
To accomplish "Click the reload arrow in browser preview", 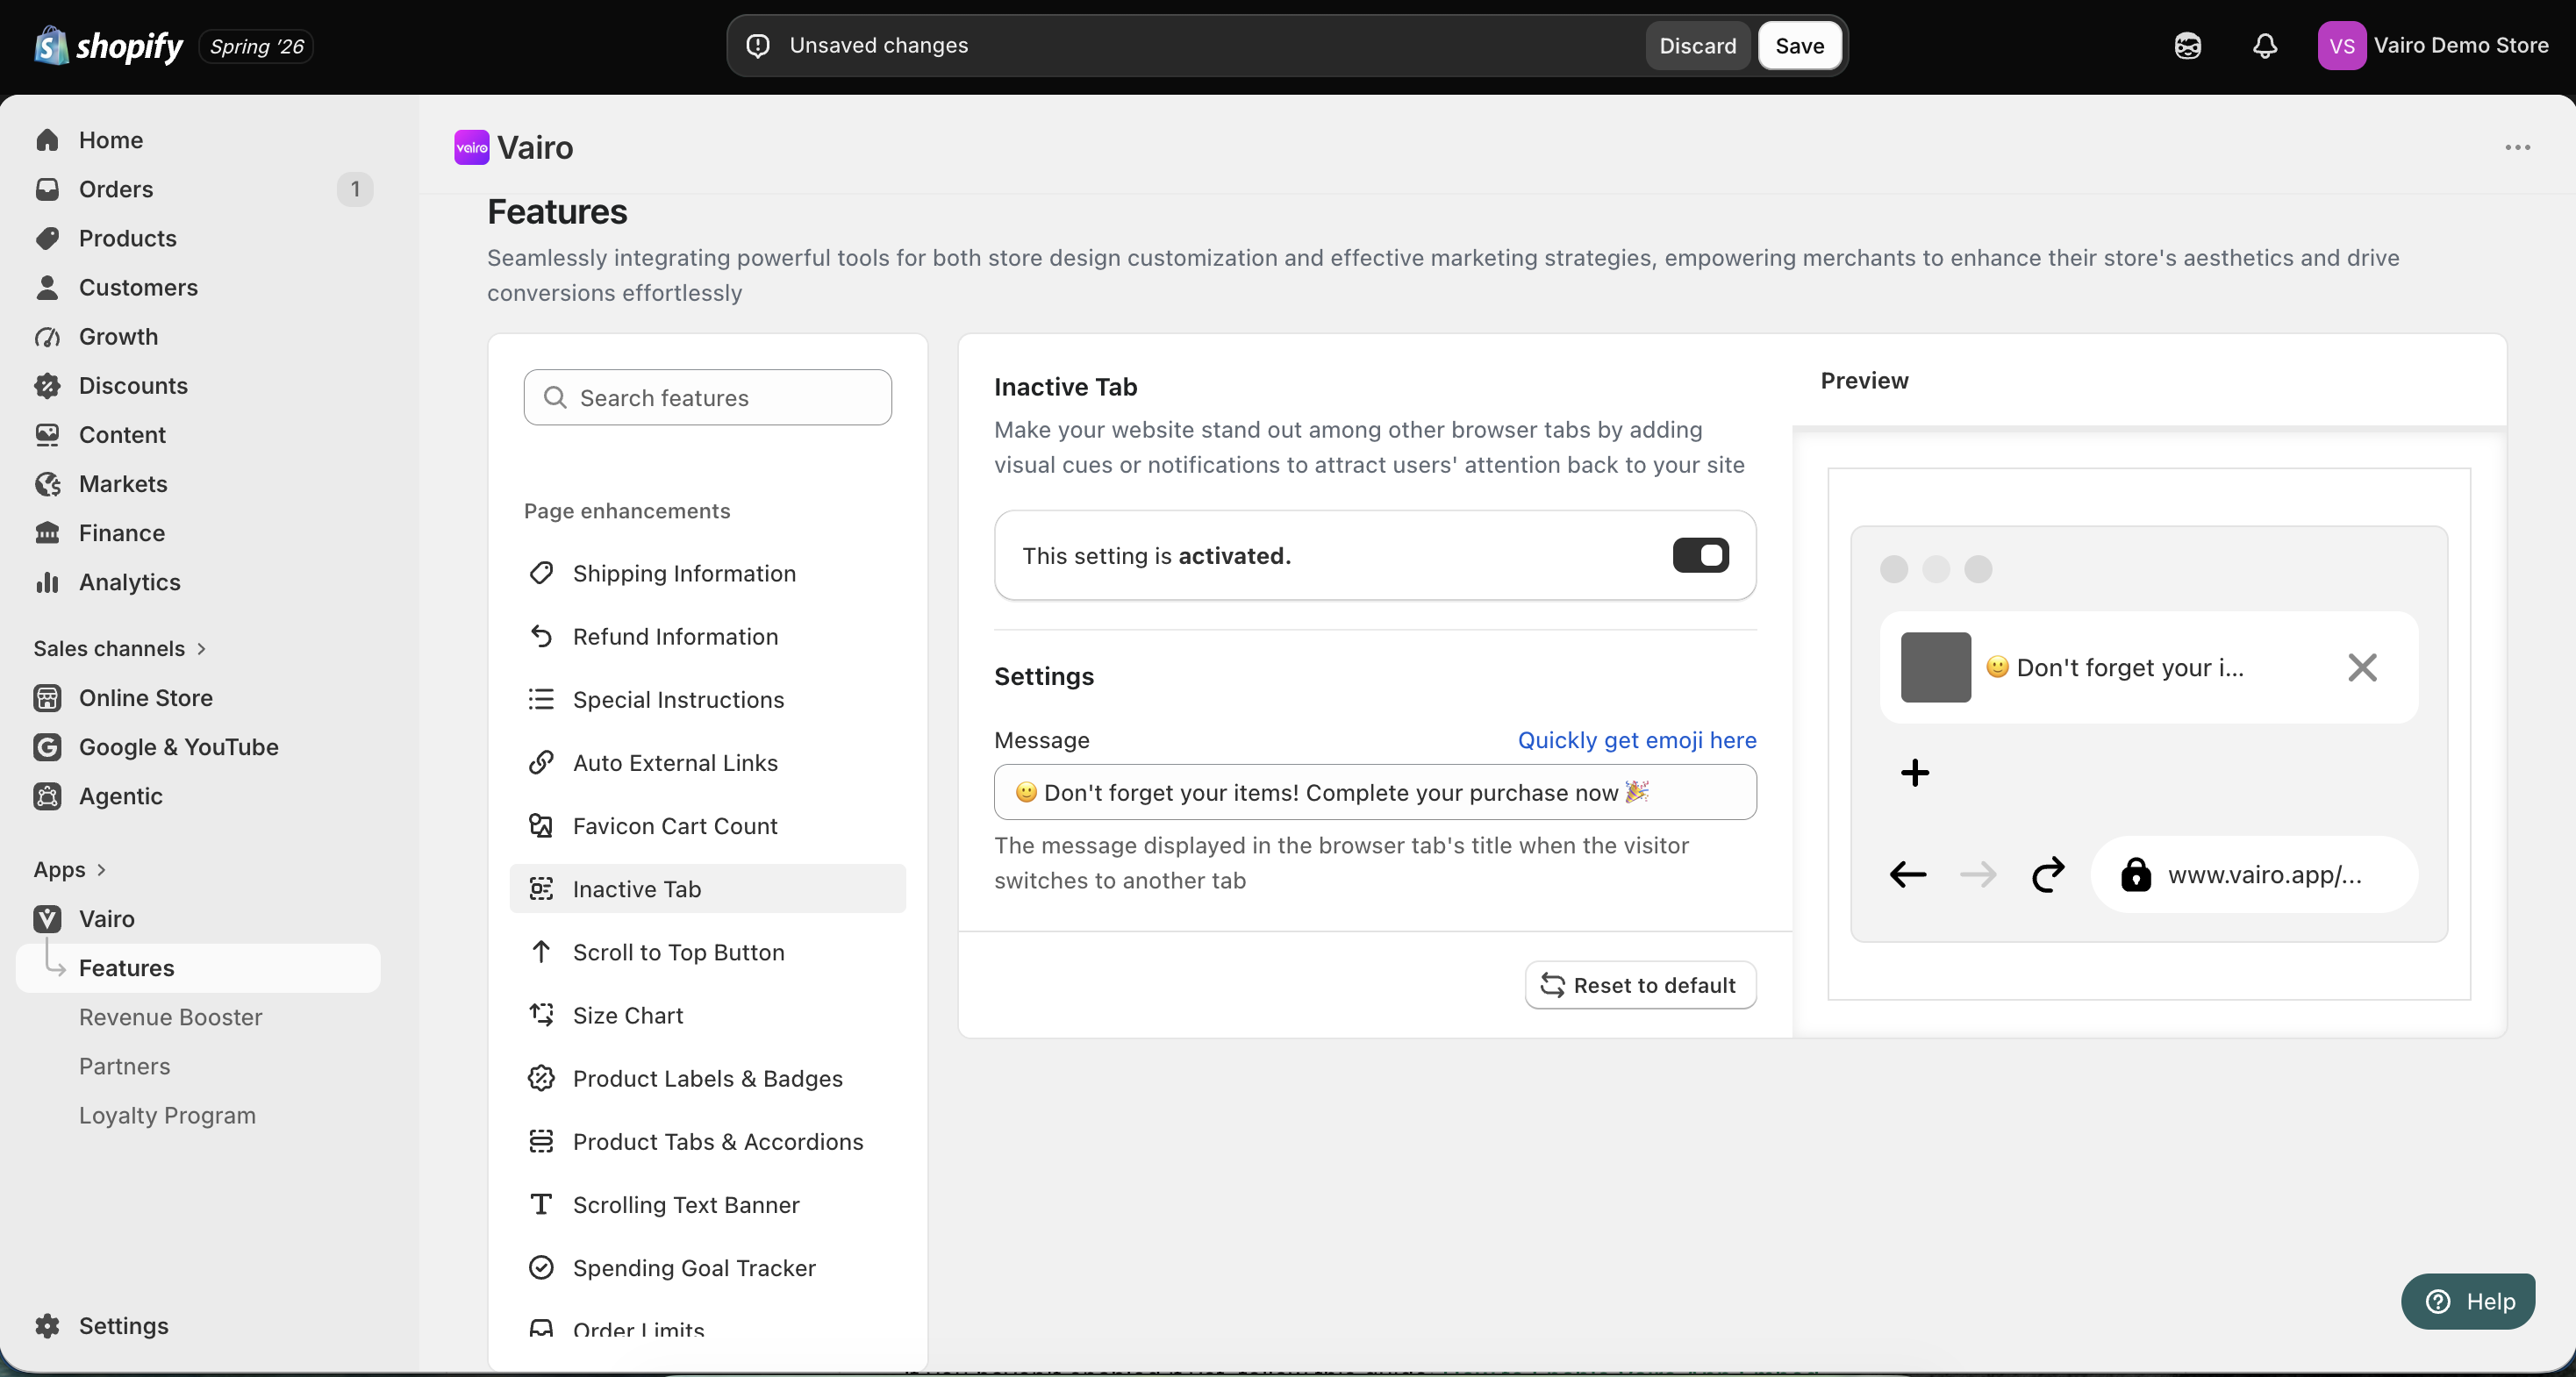I will (x=2047, y=874).
